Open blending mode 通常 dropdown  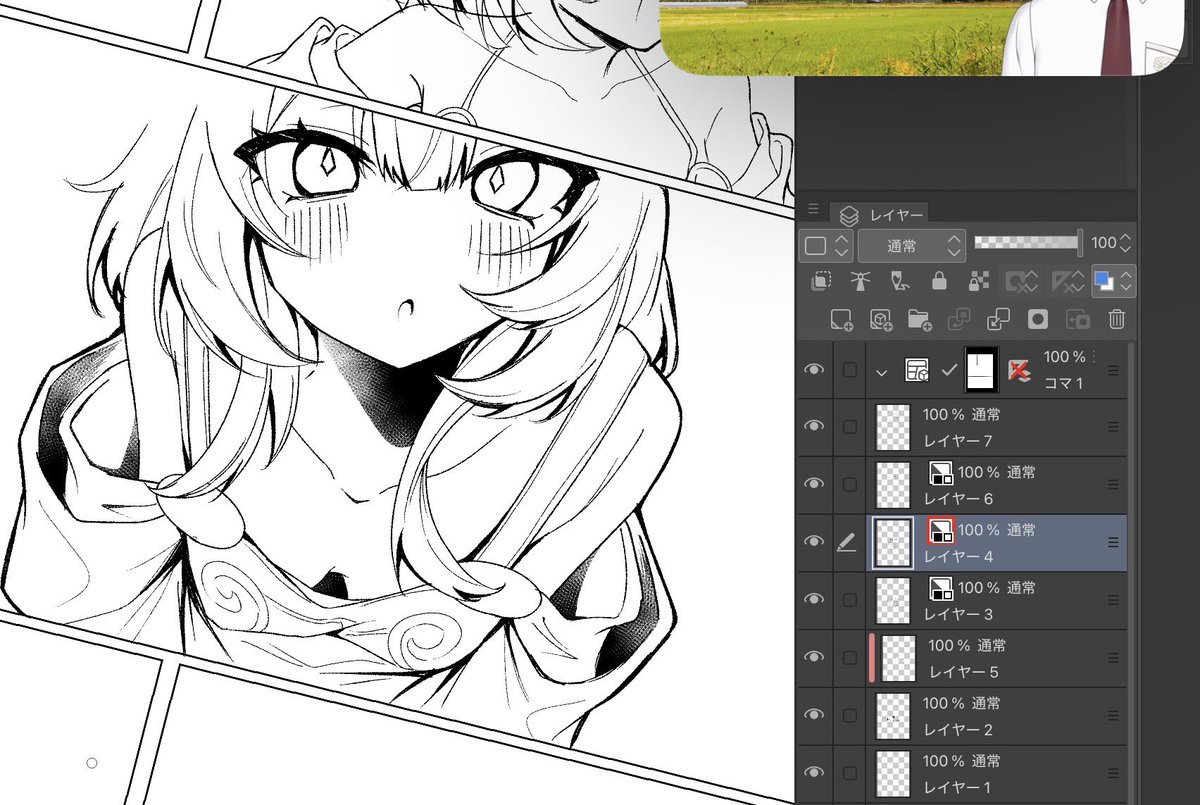click(912, 245)
